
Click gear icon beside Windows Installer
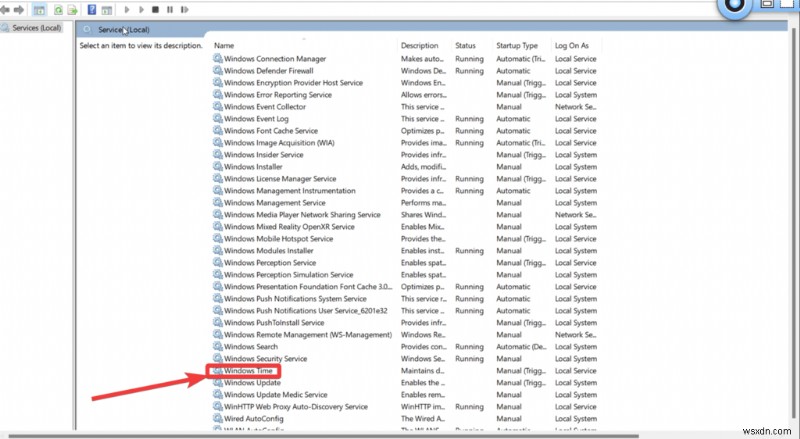click(x=218, y=166)
